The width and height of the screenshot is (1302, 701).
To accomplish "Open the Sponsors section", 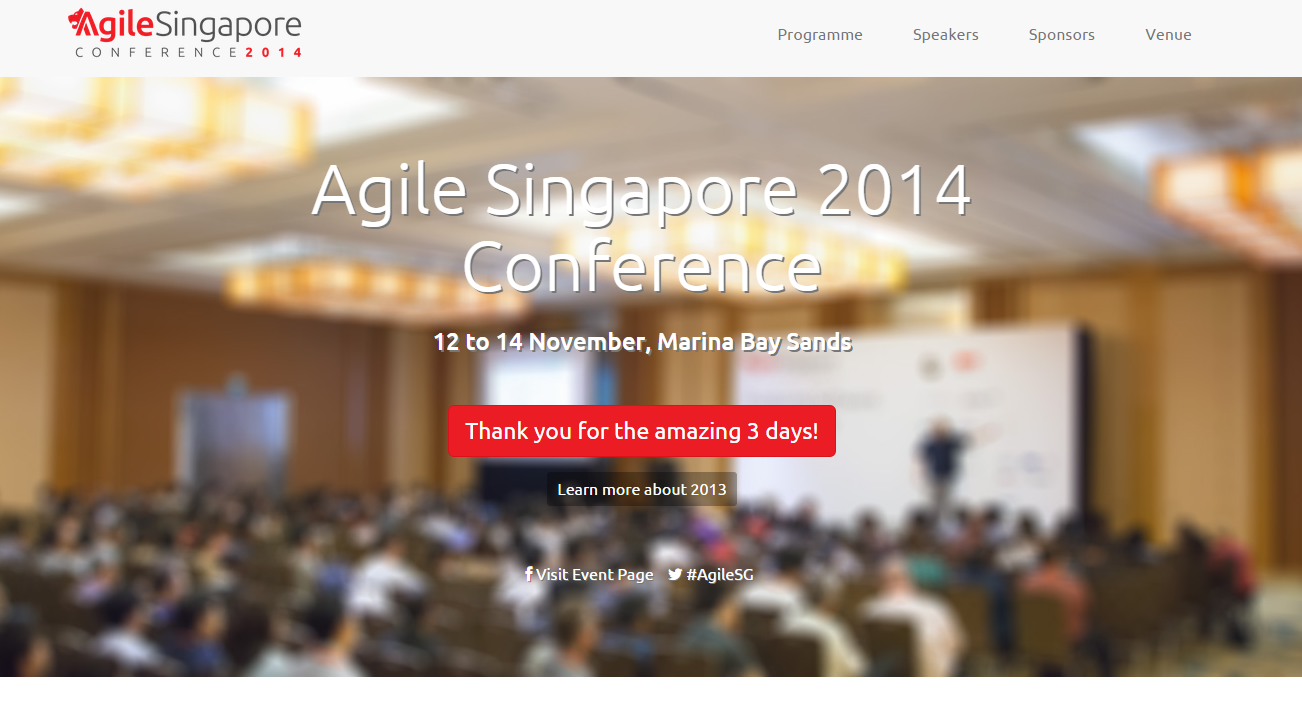I will [x=1061, y=35].
